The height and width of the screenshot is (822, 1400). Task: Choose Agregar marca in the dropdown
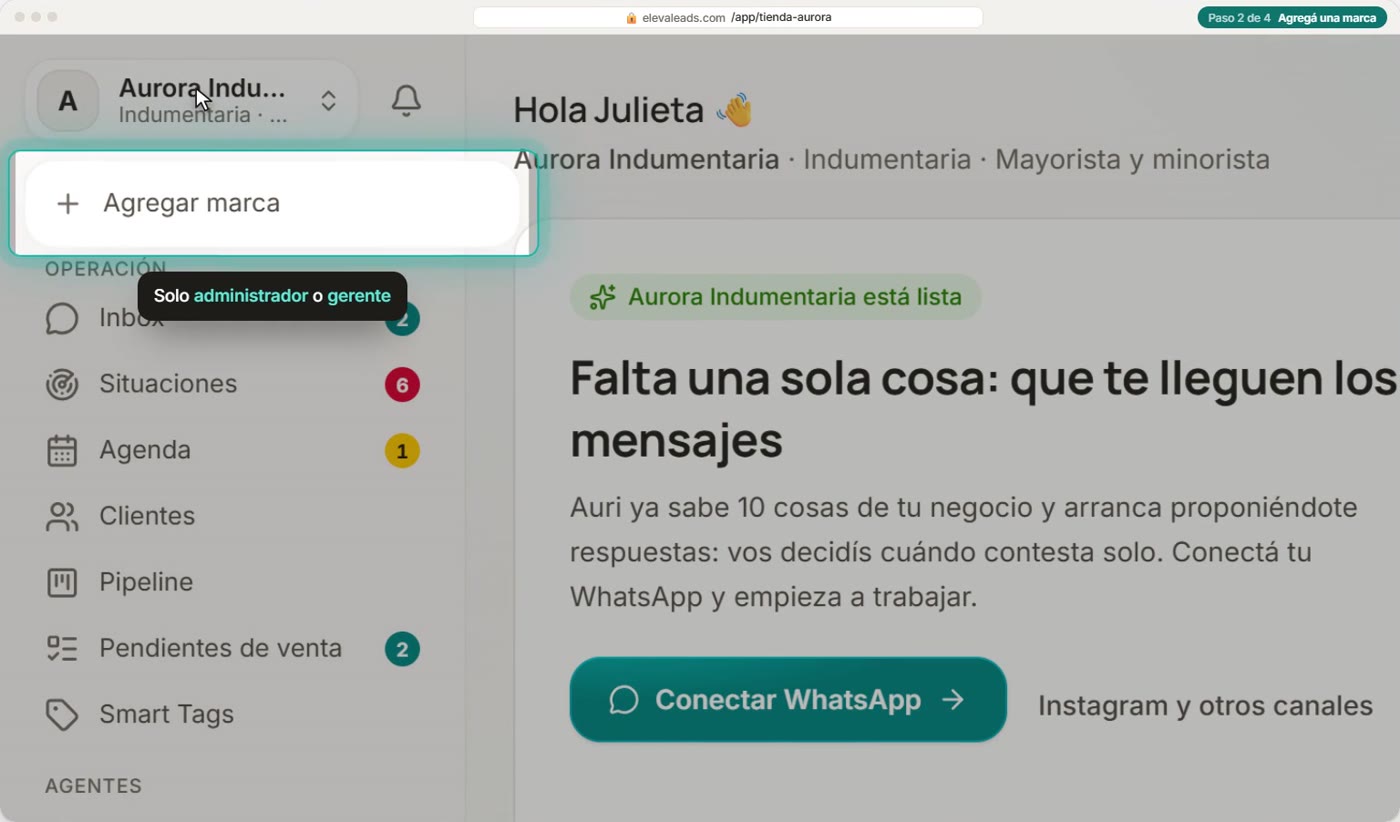tap(272, 204)
